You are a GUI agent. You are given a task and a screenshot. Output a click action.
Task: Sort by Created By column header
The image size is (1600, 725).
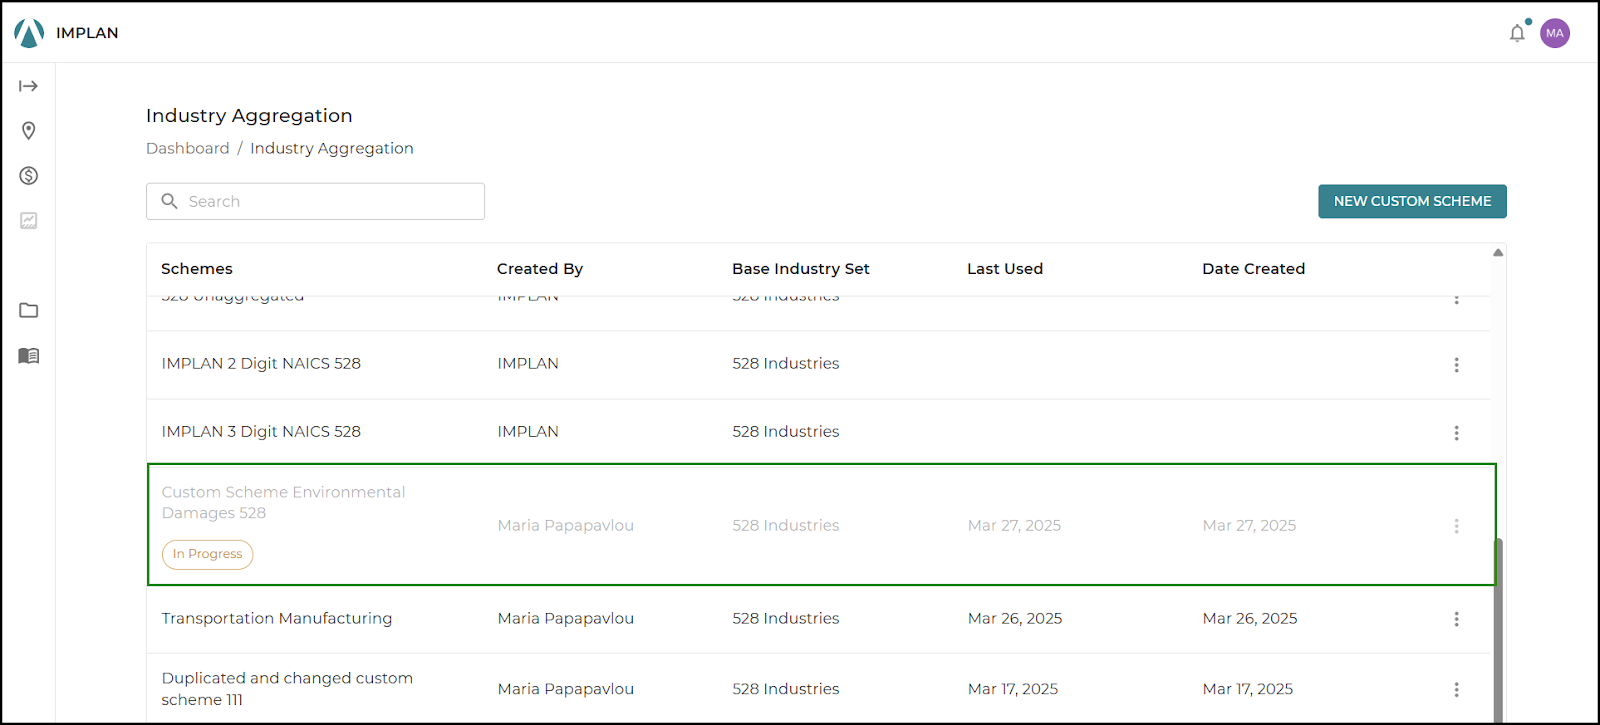540,269
